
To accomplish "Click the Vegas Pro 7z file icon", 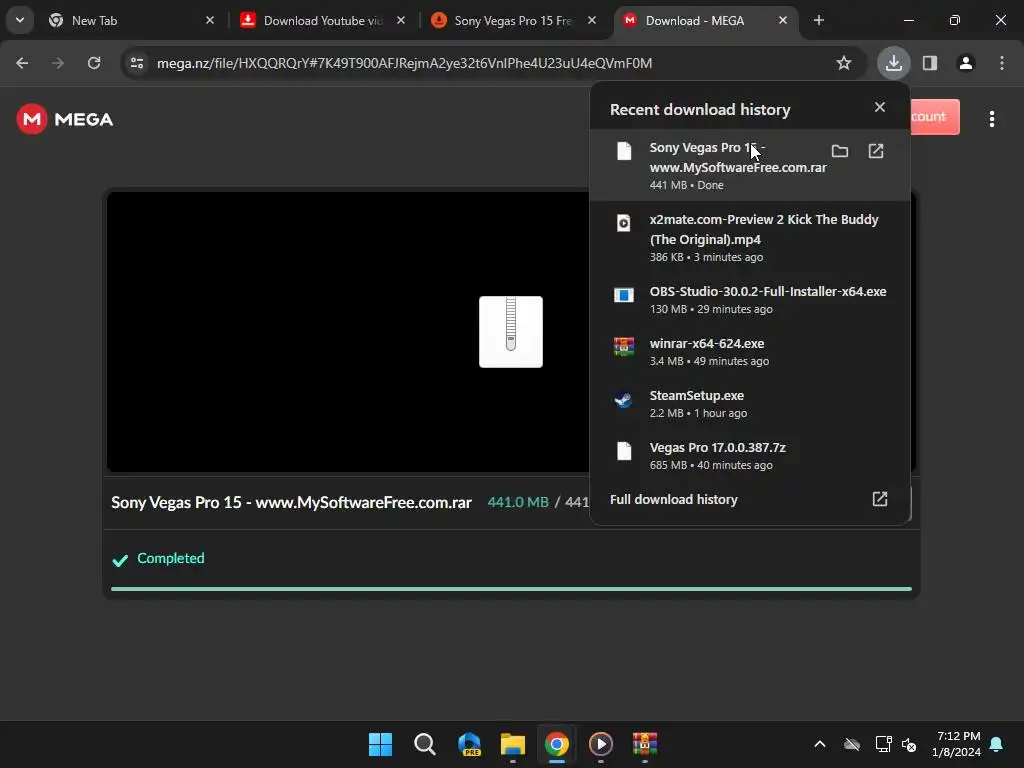I will (624, 451).
